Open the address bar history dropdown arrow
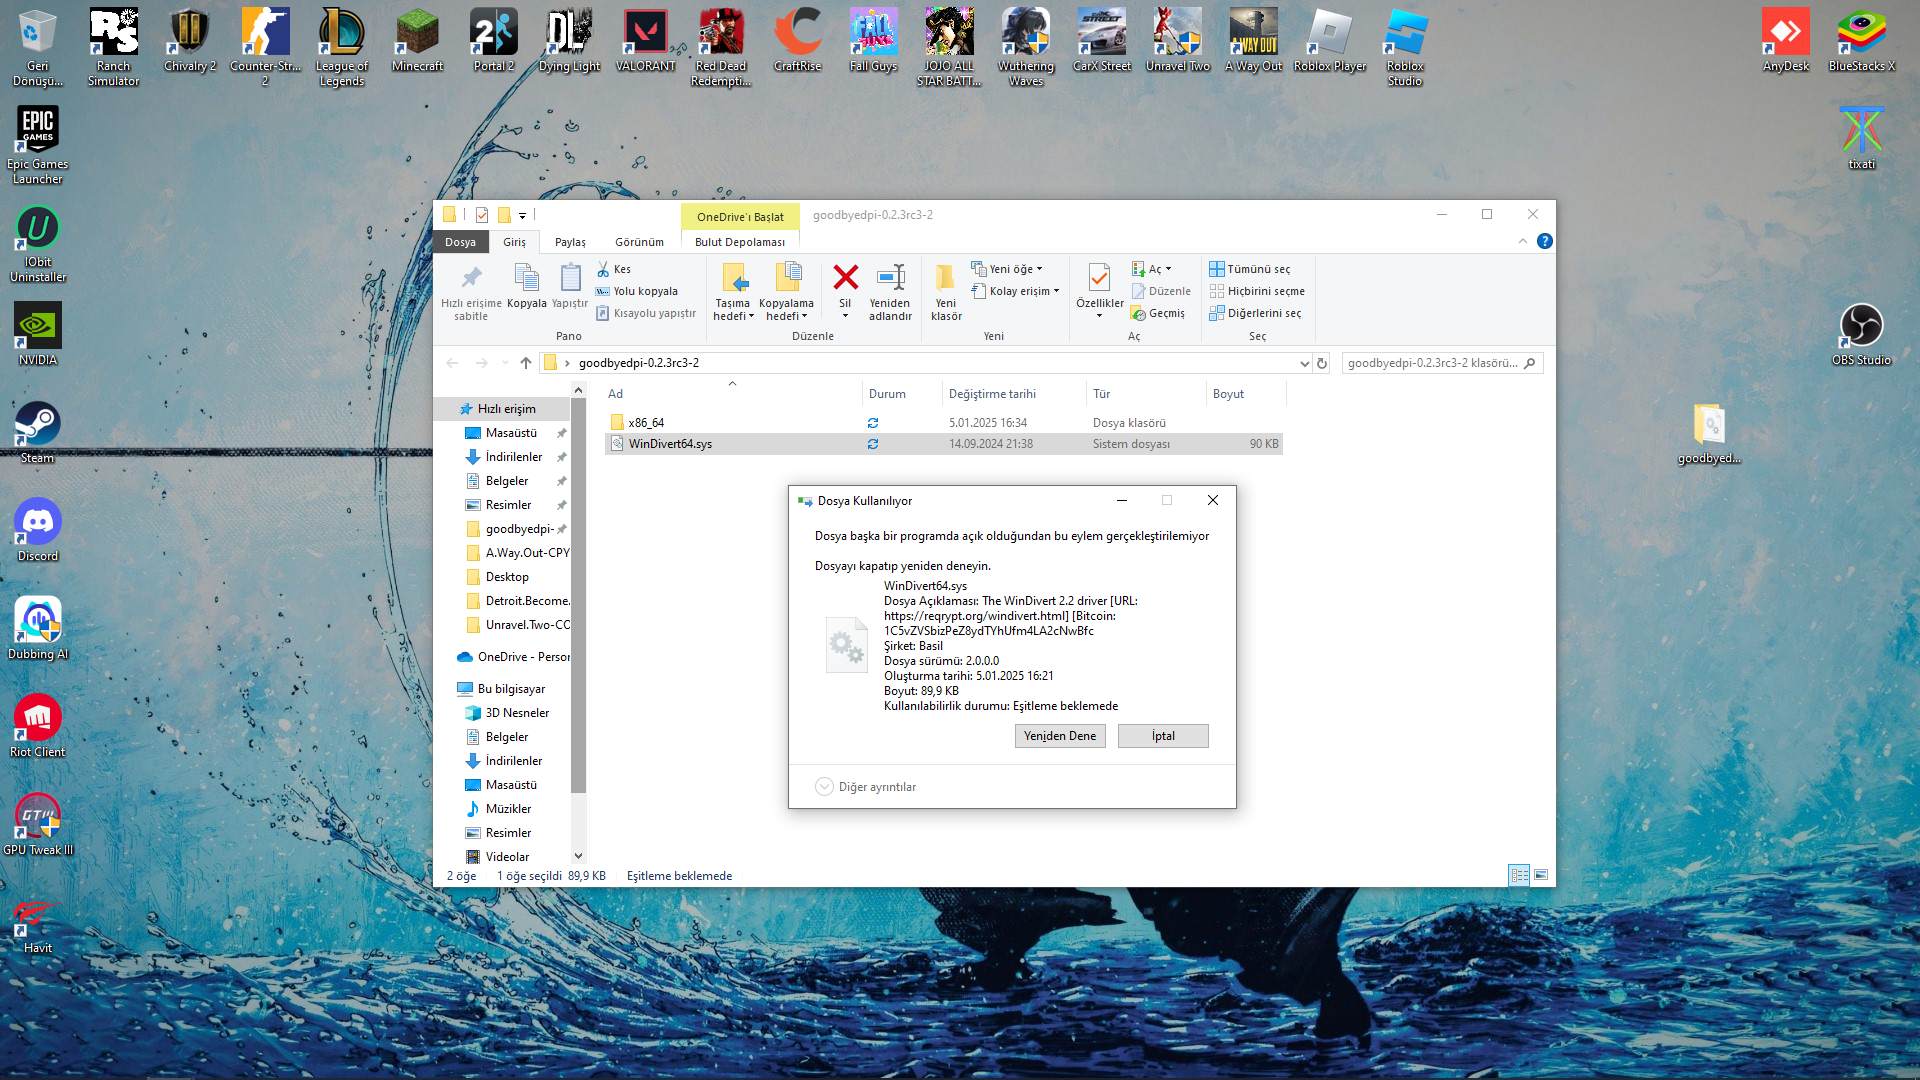Image resolution: width=1920 pixels, height=1080 pixels. point(1304,363)
